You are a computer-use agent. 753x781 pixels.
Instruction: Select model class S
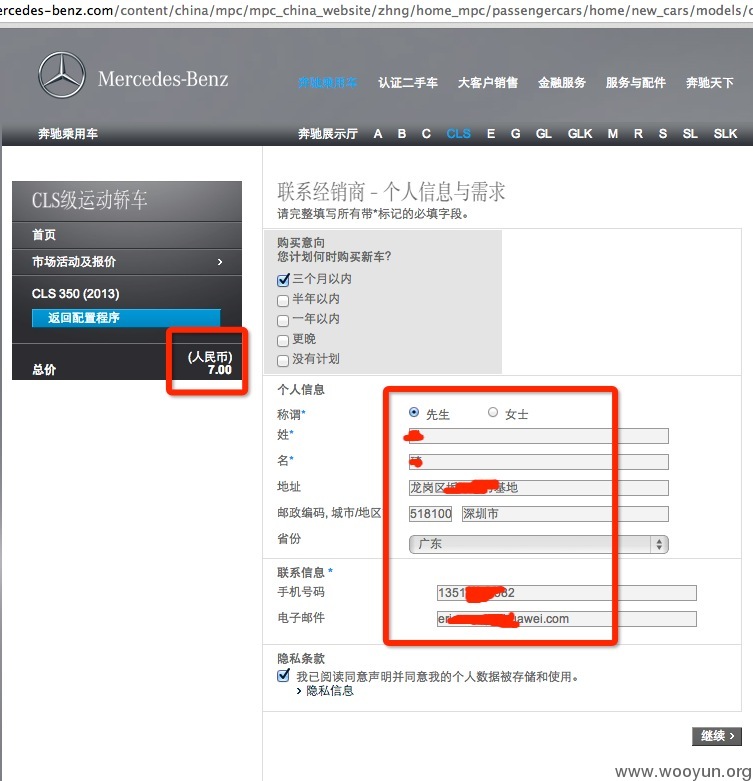(663, 133)
